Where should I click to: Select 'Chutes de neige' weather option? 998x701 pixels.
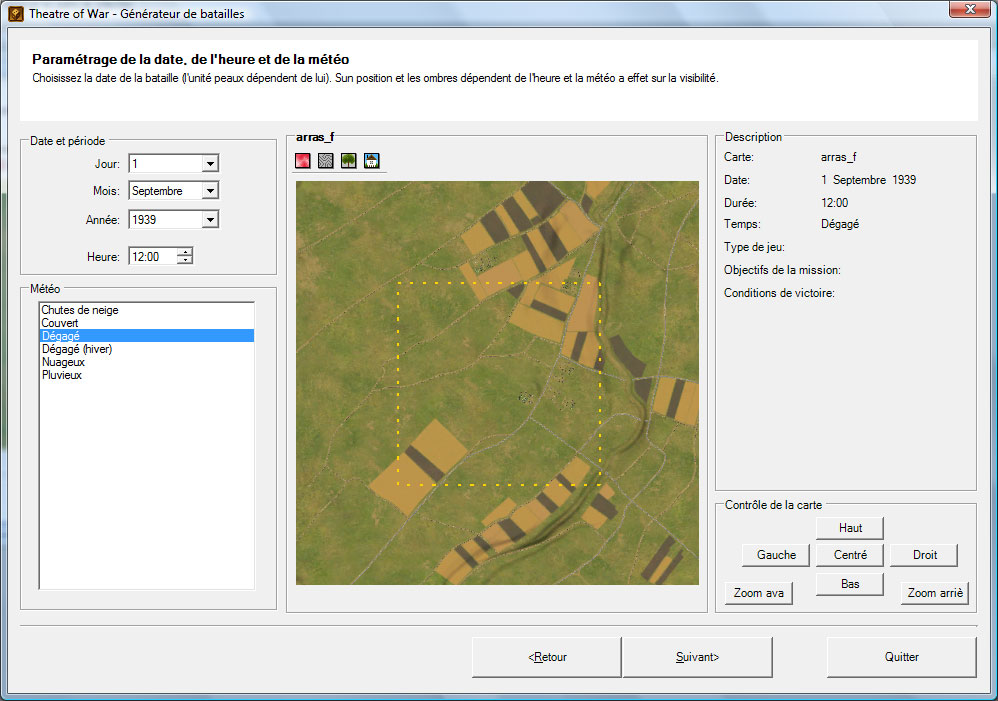pos(80,310)
